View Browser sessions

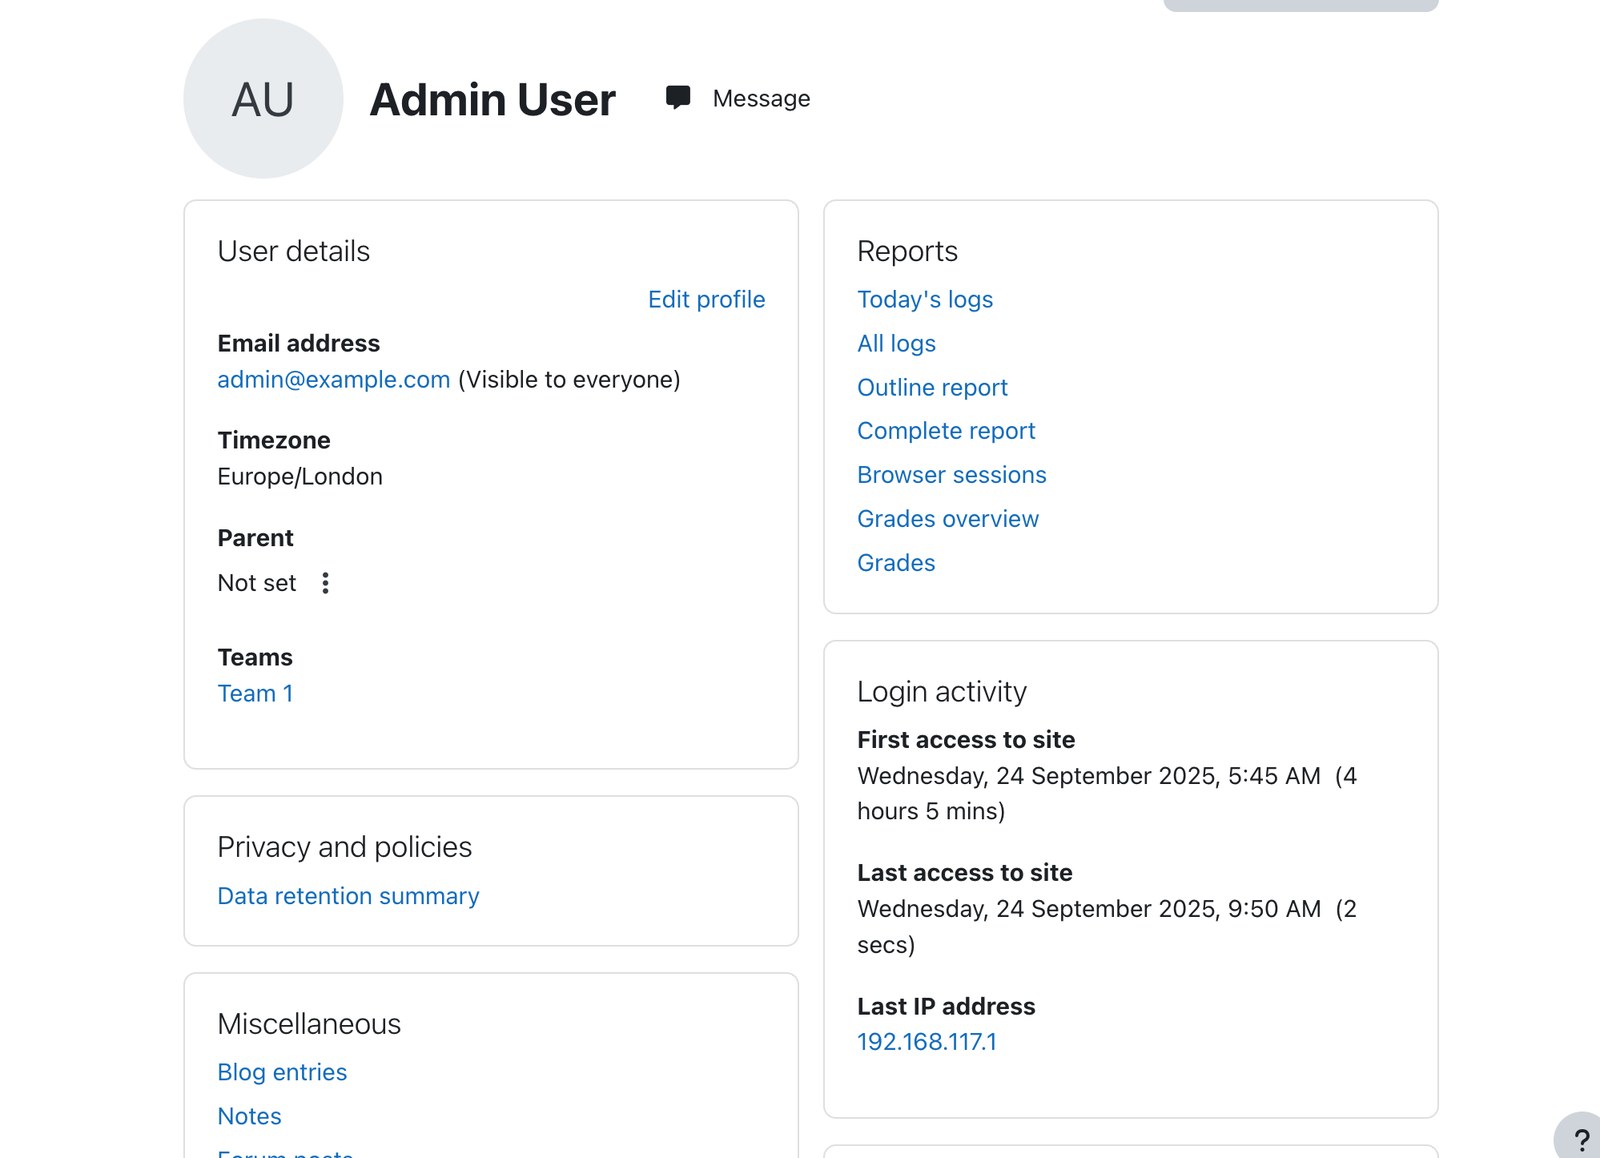click(x=952, y=474)
